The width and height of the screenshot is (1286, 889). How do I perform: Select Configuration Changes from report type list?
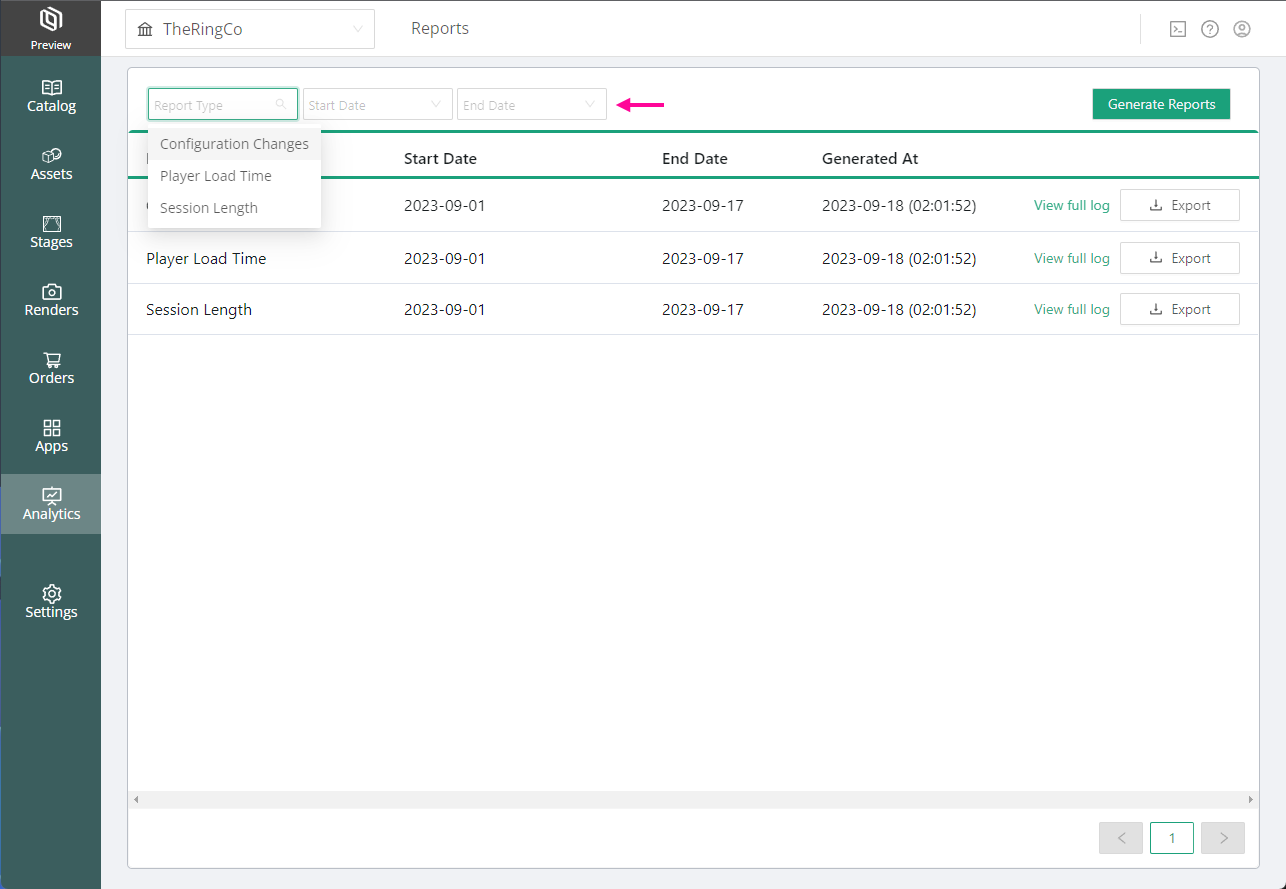(x=234, y=144)
